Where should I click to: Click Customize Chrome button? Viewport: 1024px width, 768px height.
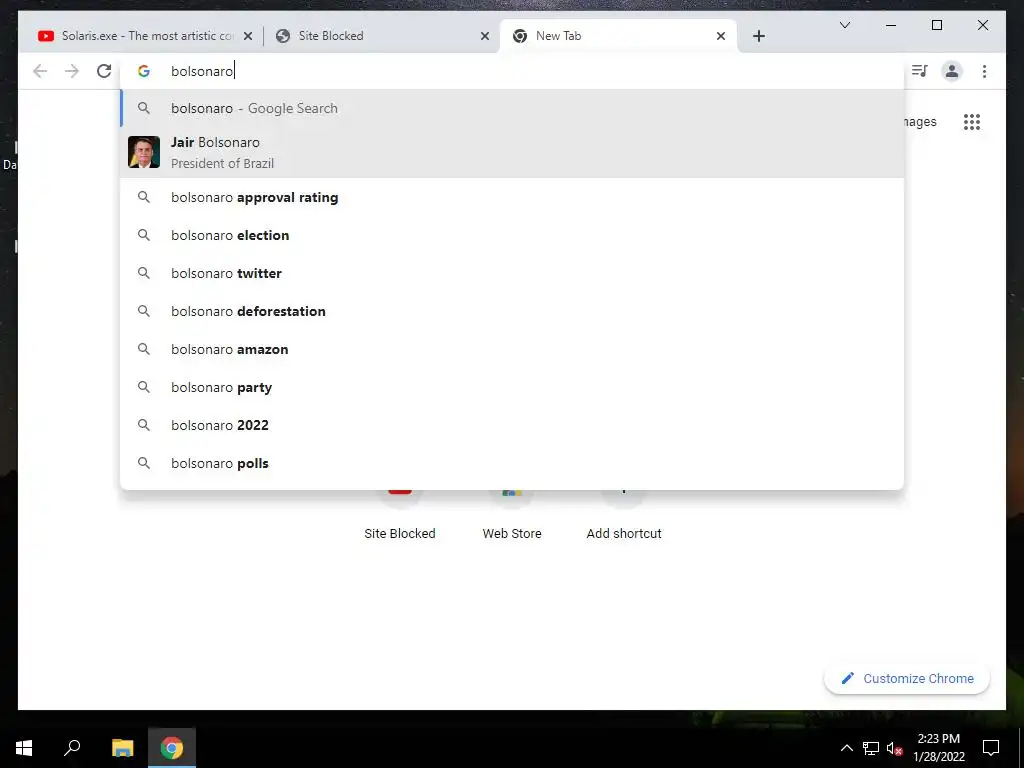pos(907,679)
